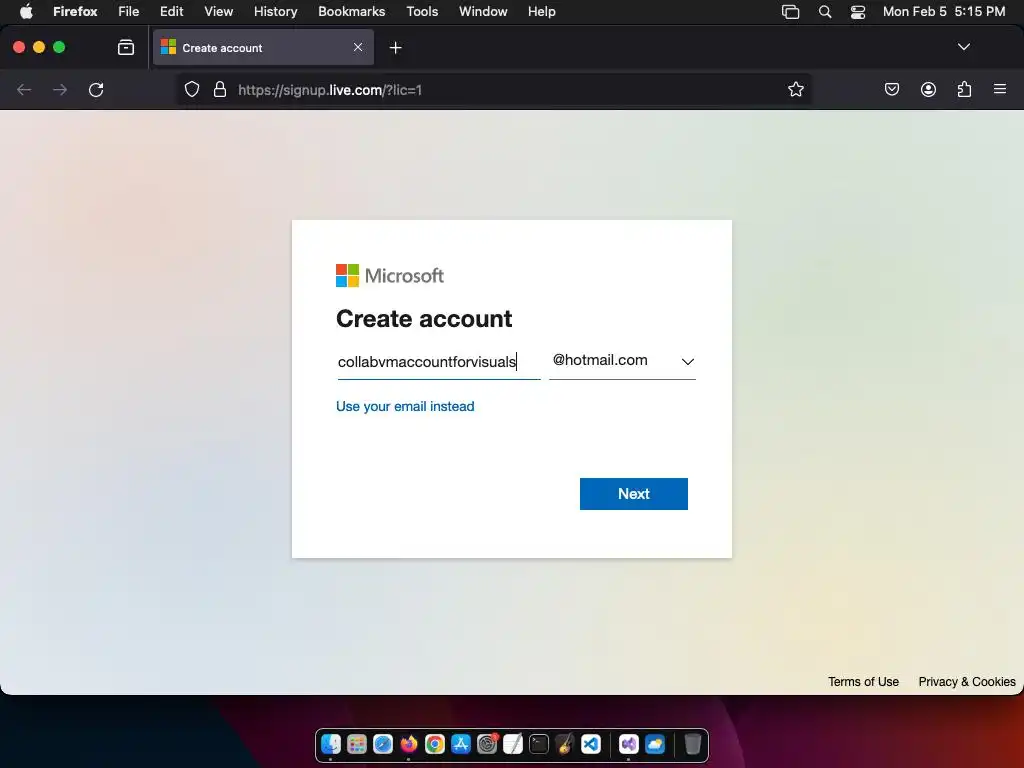Open the Tools menu

[x=422, y=11]
